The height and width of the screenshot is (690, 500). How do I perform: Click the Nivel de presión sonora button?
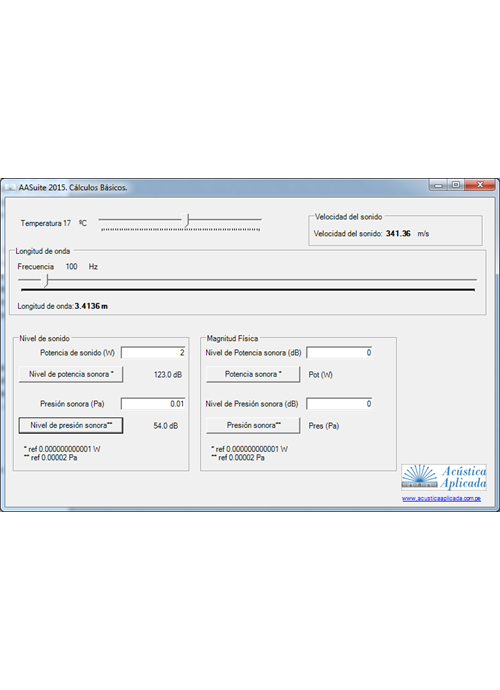pos(71,426)
